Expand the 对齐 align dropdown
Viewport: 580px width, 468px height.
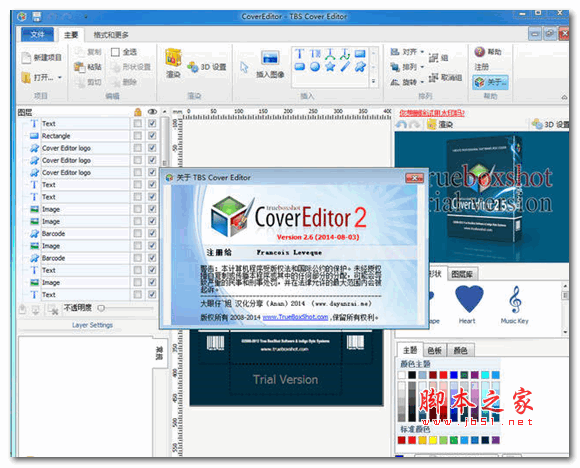422,52
